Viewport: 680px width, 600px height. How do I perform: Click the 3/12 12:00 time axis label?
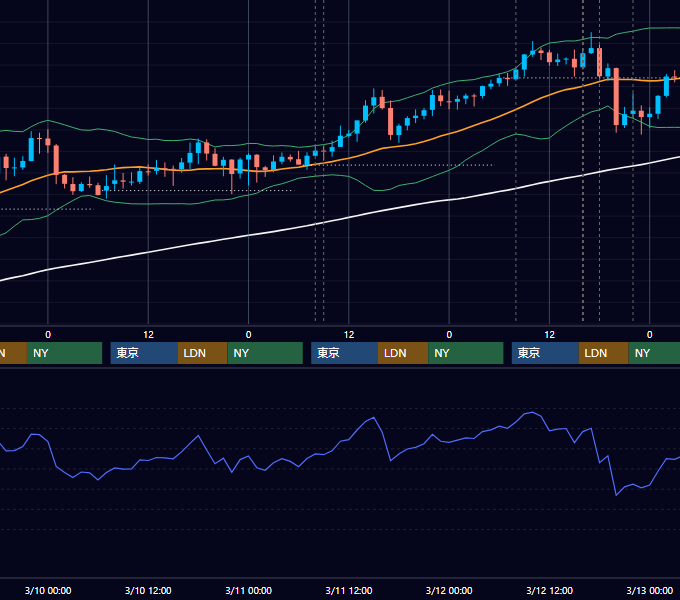549,590
